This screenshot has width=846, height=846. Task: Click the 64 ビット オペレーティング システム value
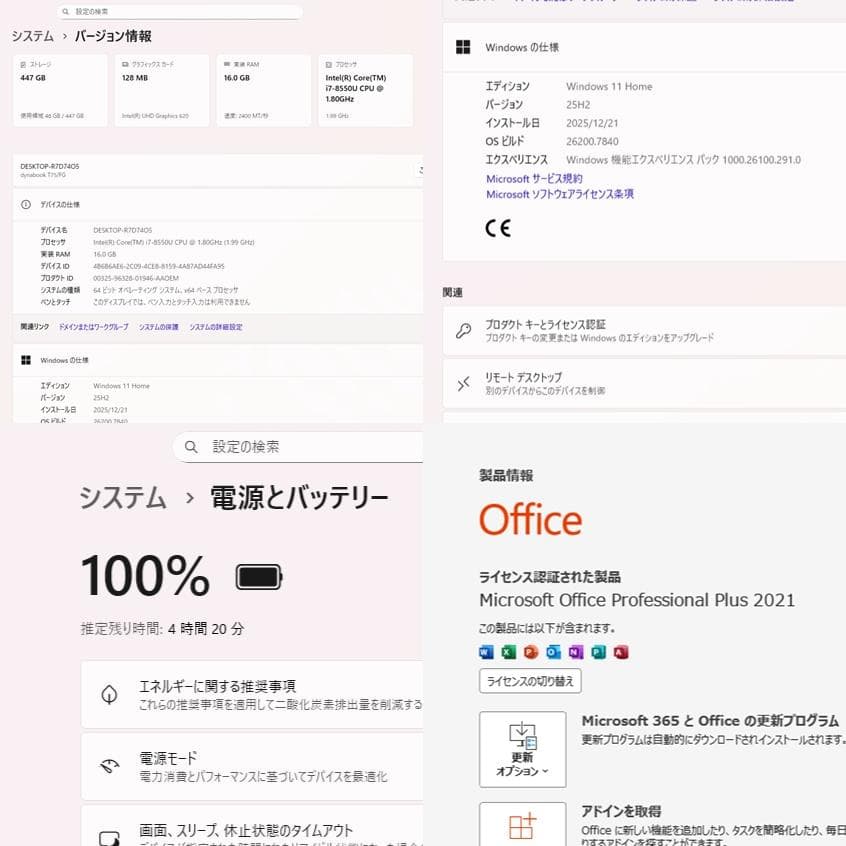(x=166, y=290)
